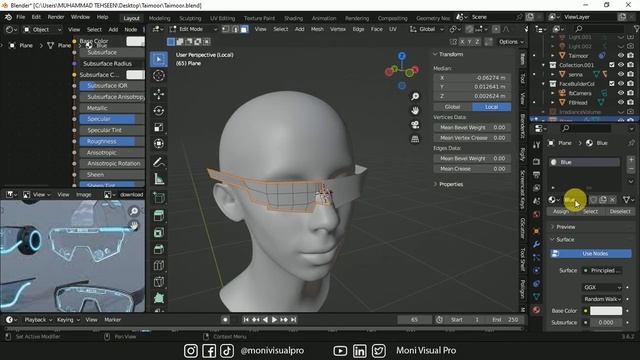Screen dimensions: 640x360
Task: Switch perspective/orthographic grid icon
Action: (415, 139)
